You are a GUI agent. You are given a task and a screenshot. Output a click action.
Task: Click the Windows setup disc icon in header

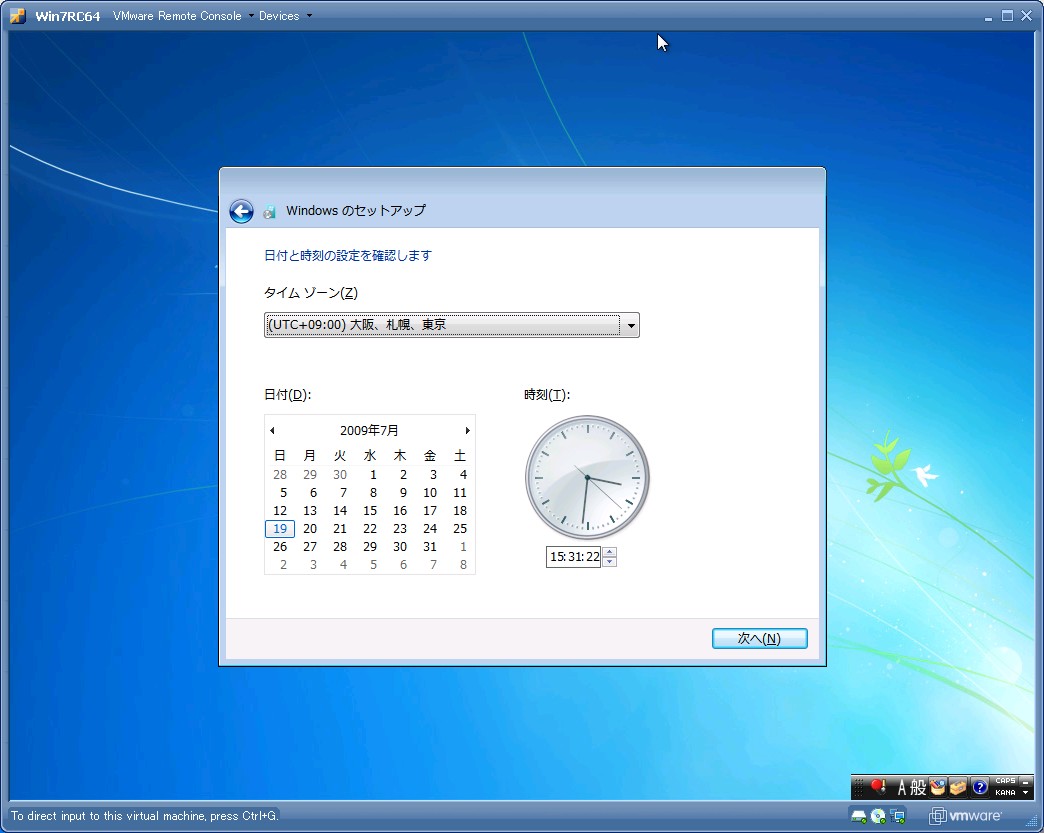(x=269, y=212)
